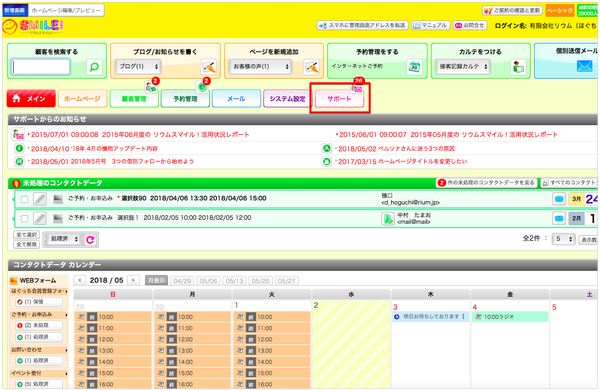Expand the お問い合わせ sidebar section
Screen dimensions: 600x391
pyautogui.click(x=39, y=350)
